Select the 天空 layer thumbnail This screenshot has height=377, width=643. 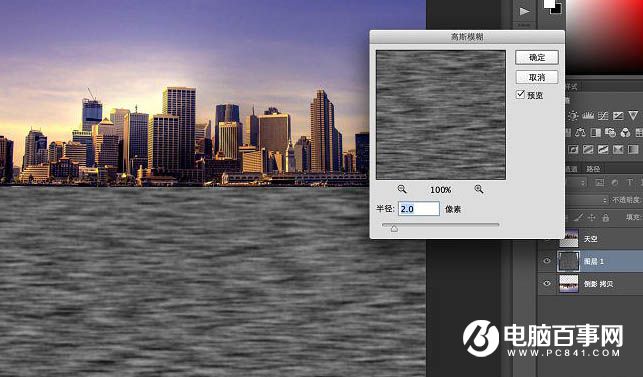[x=569, y=238]
